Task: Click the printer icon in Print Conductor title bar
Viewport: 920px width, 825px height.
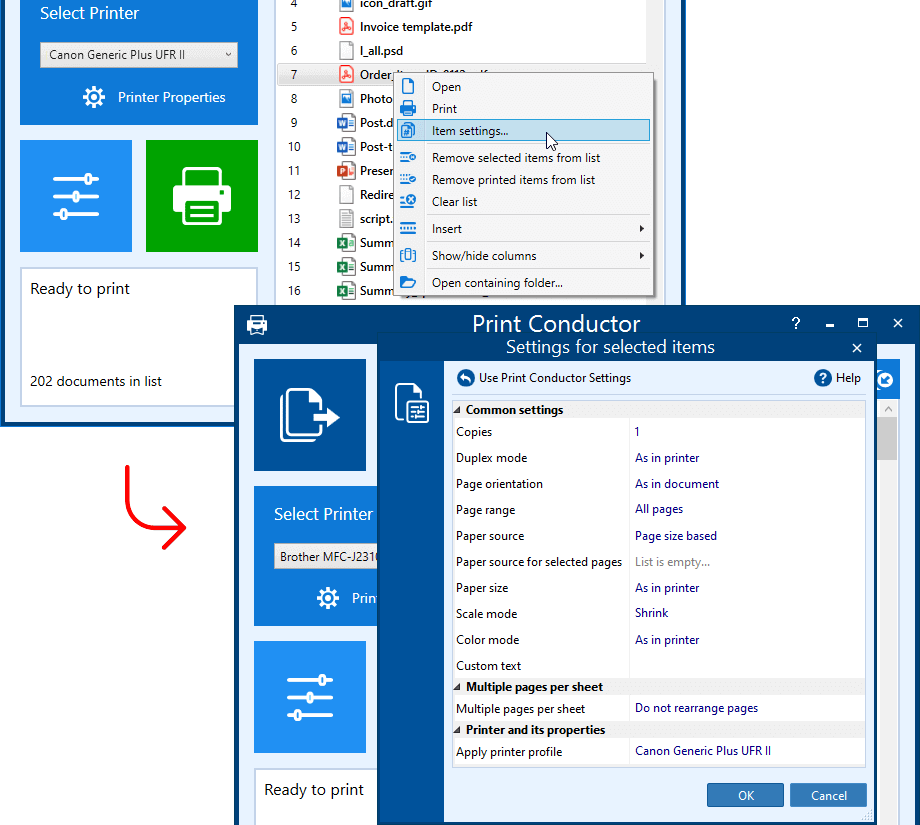Action: [x=257, y=324]
